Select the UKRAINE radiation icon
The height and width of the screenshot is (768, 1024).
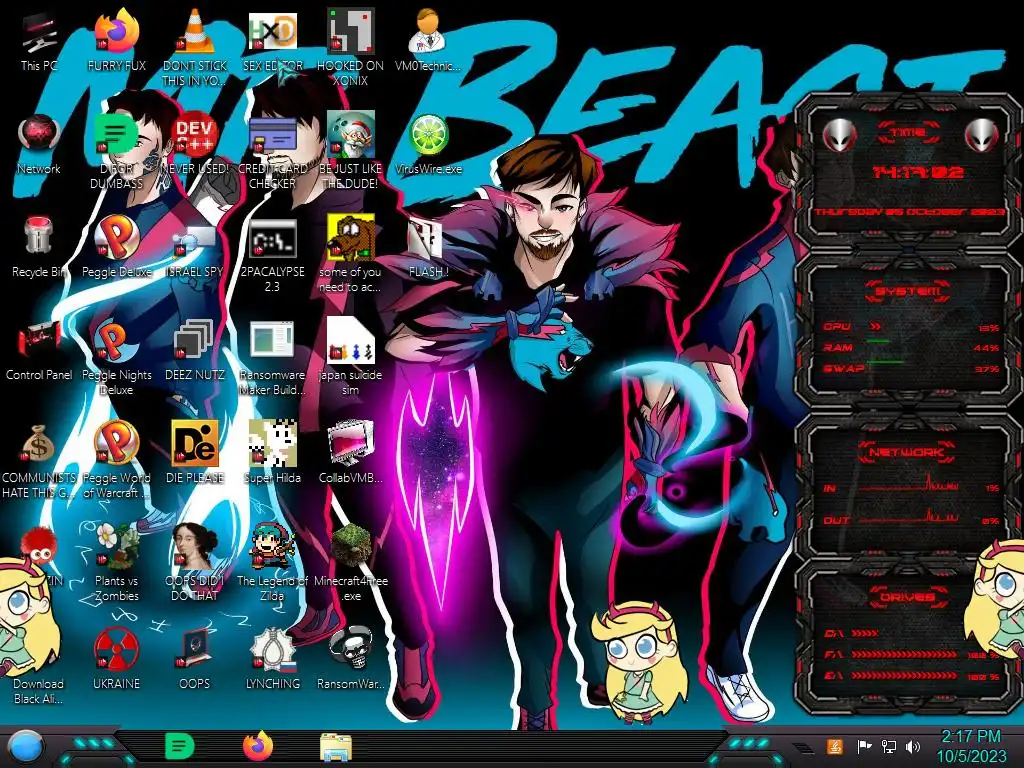coord(116,658)
